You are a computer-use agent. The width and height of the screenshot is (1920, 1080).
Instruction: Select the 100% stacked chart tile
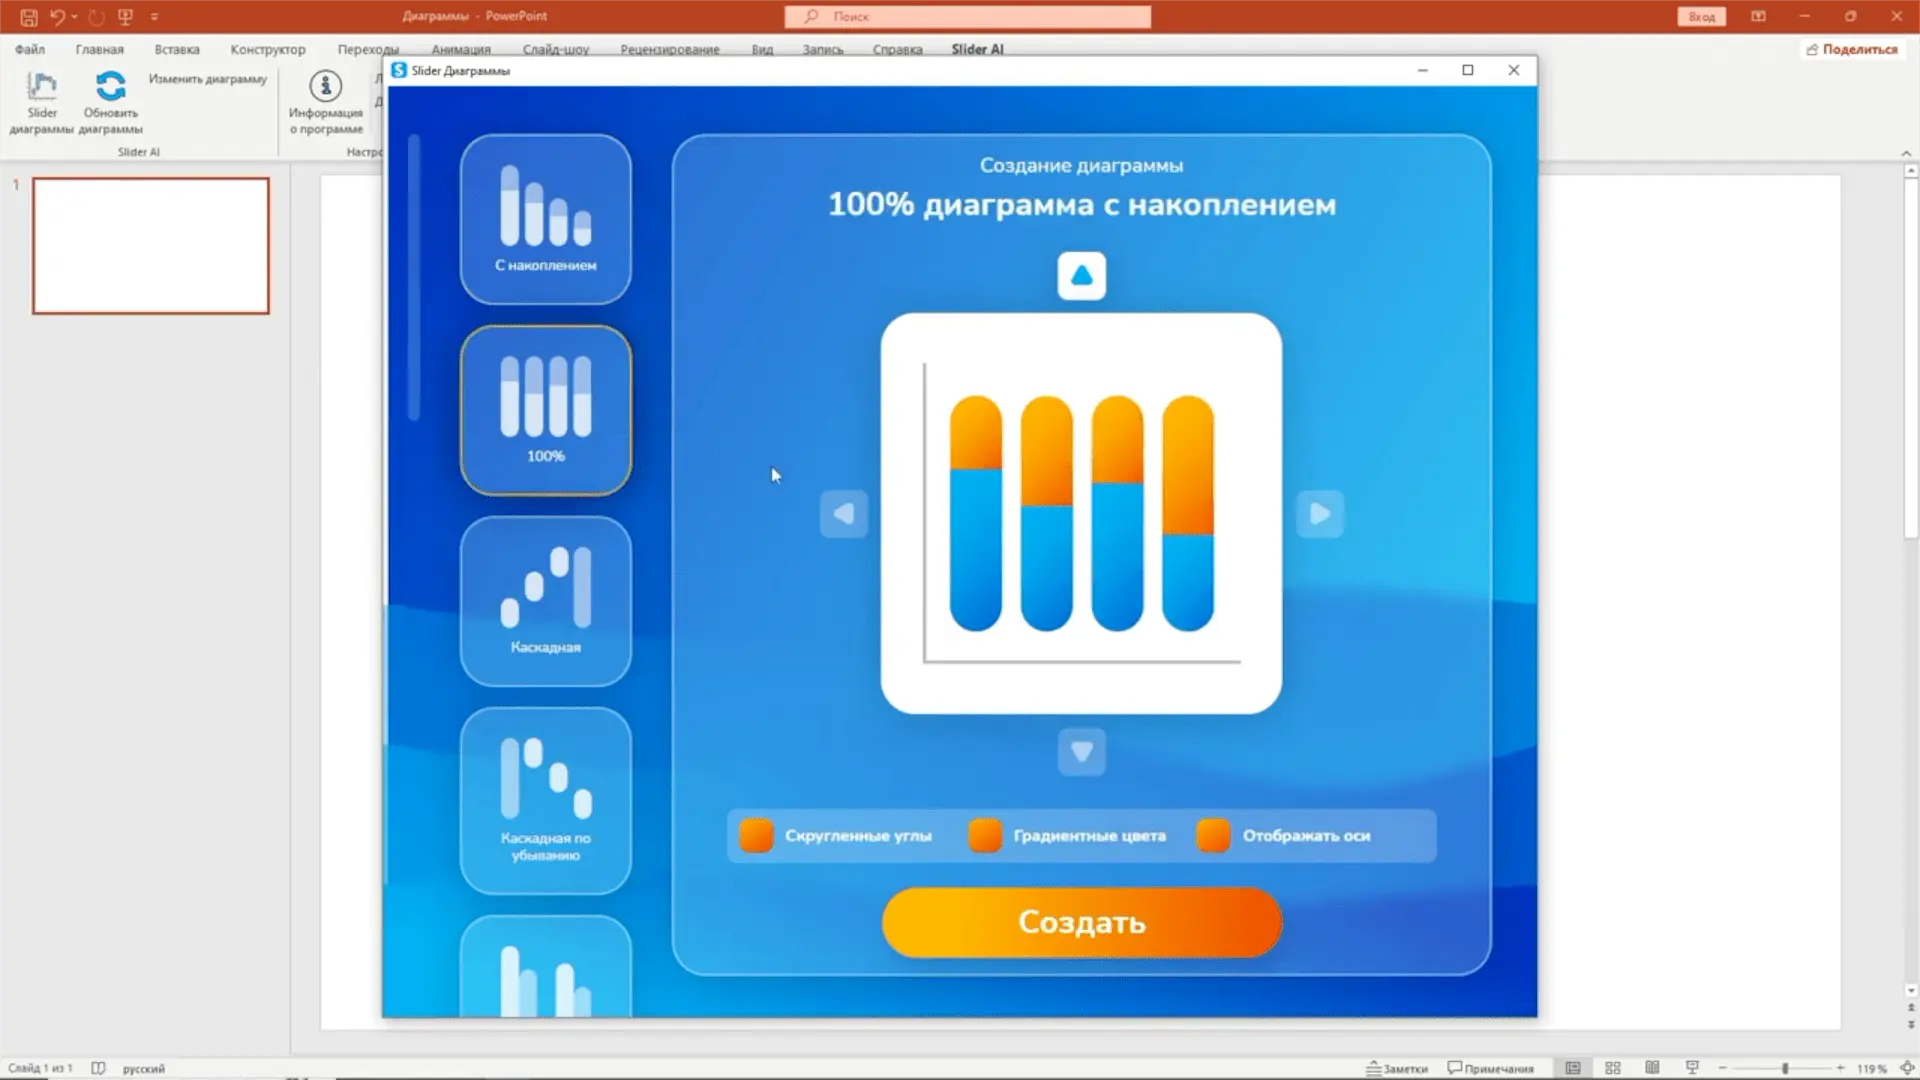click(x=545, y=410)
